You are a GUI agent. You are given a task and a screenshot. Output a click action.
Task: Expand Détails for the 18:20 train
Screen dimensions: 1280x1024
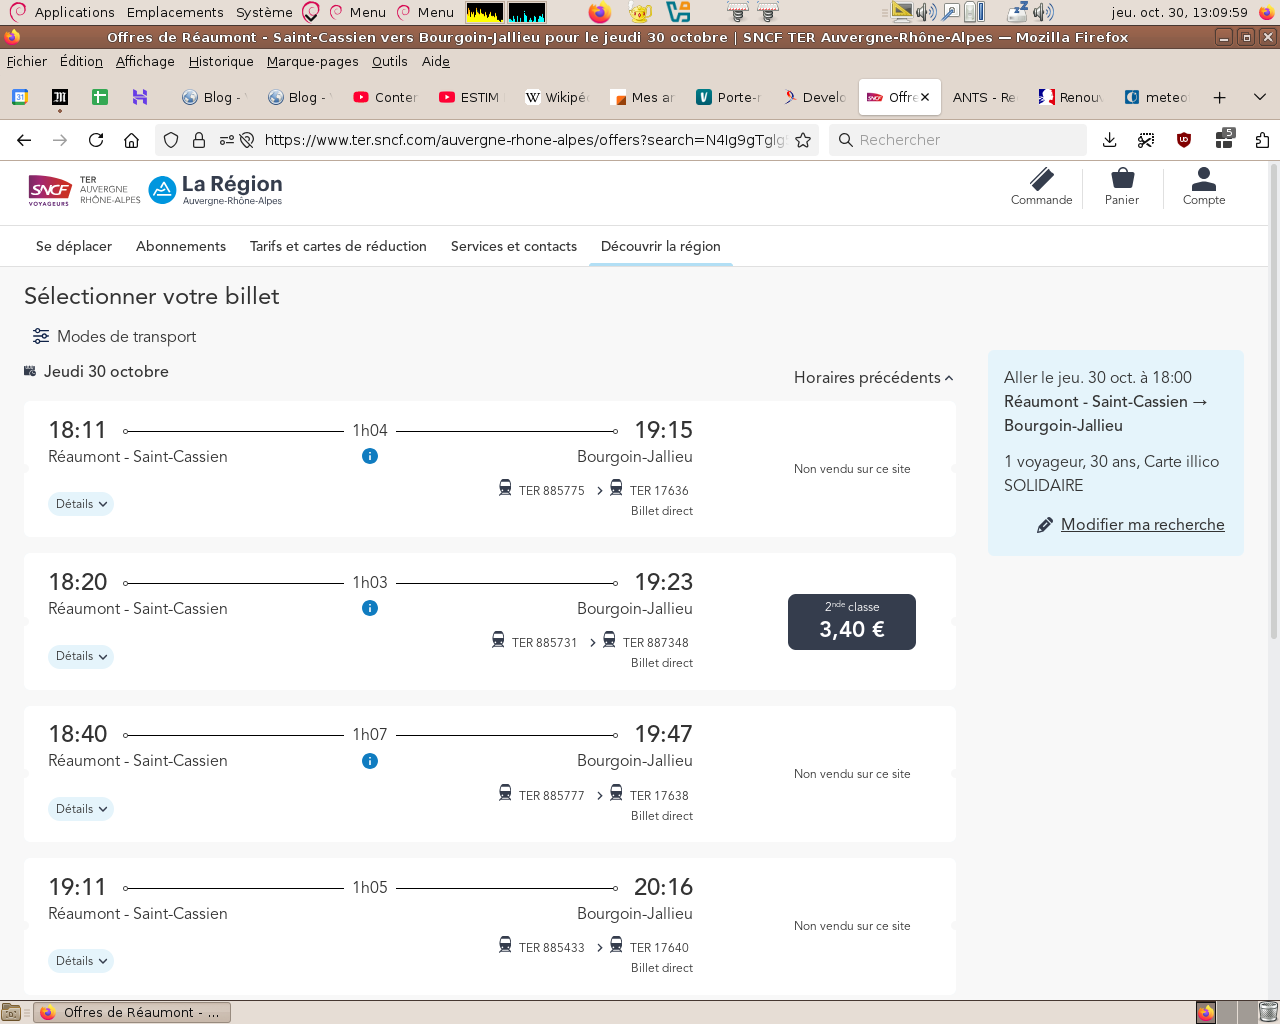(x=81, y=657)
